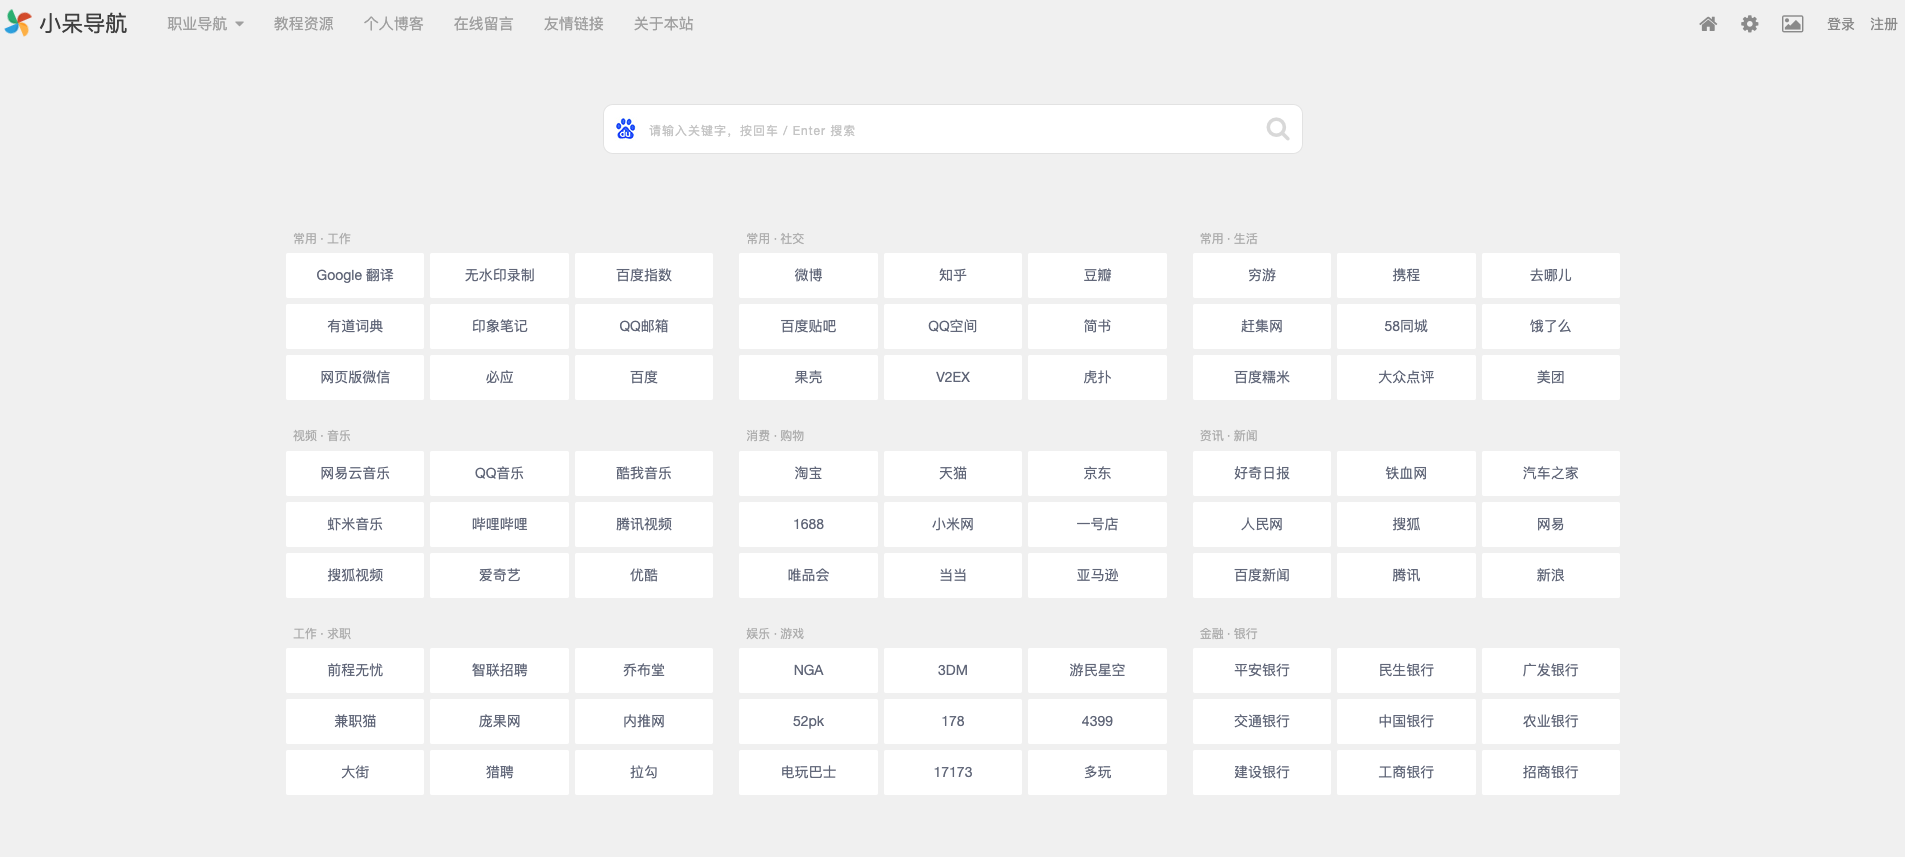Select the 游民星空 tile
The height and width of the screenshot is (857, 1905).
pyautogui.click(x=1097, y=670)
